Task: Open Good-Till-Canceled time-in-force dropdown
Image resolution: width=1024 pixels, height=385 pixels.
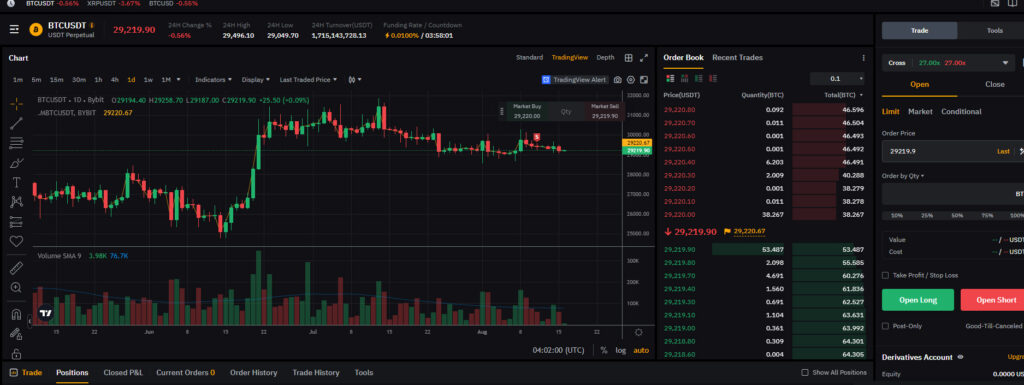Action: (994, 326)
